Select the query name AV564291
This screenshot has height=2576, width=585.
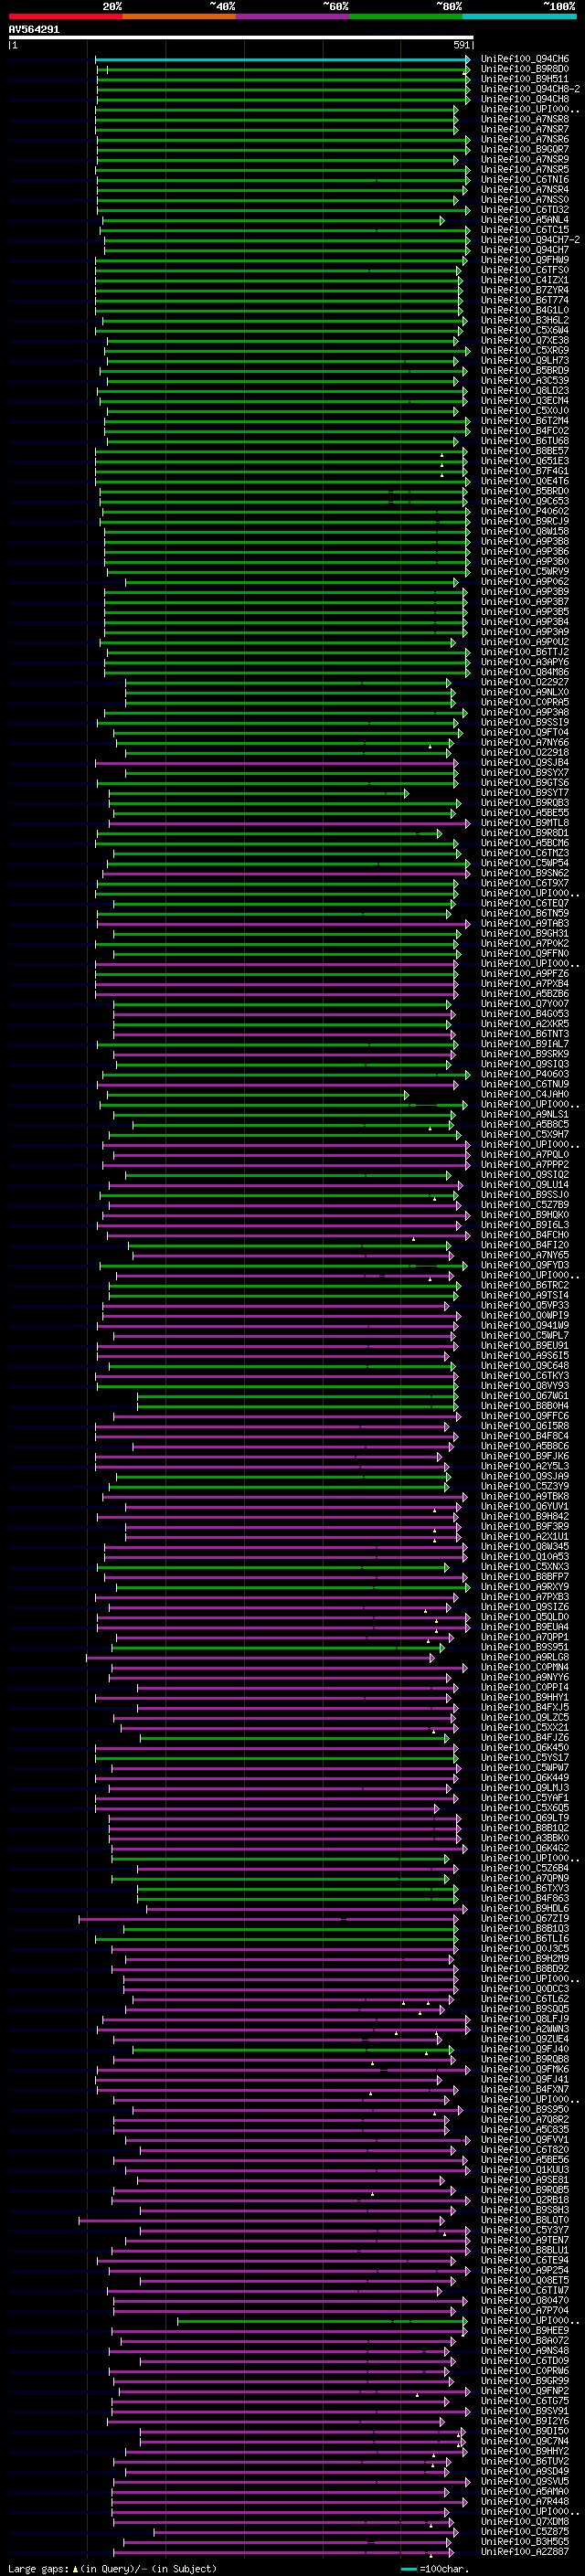(x=34, y=30)
